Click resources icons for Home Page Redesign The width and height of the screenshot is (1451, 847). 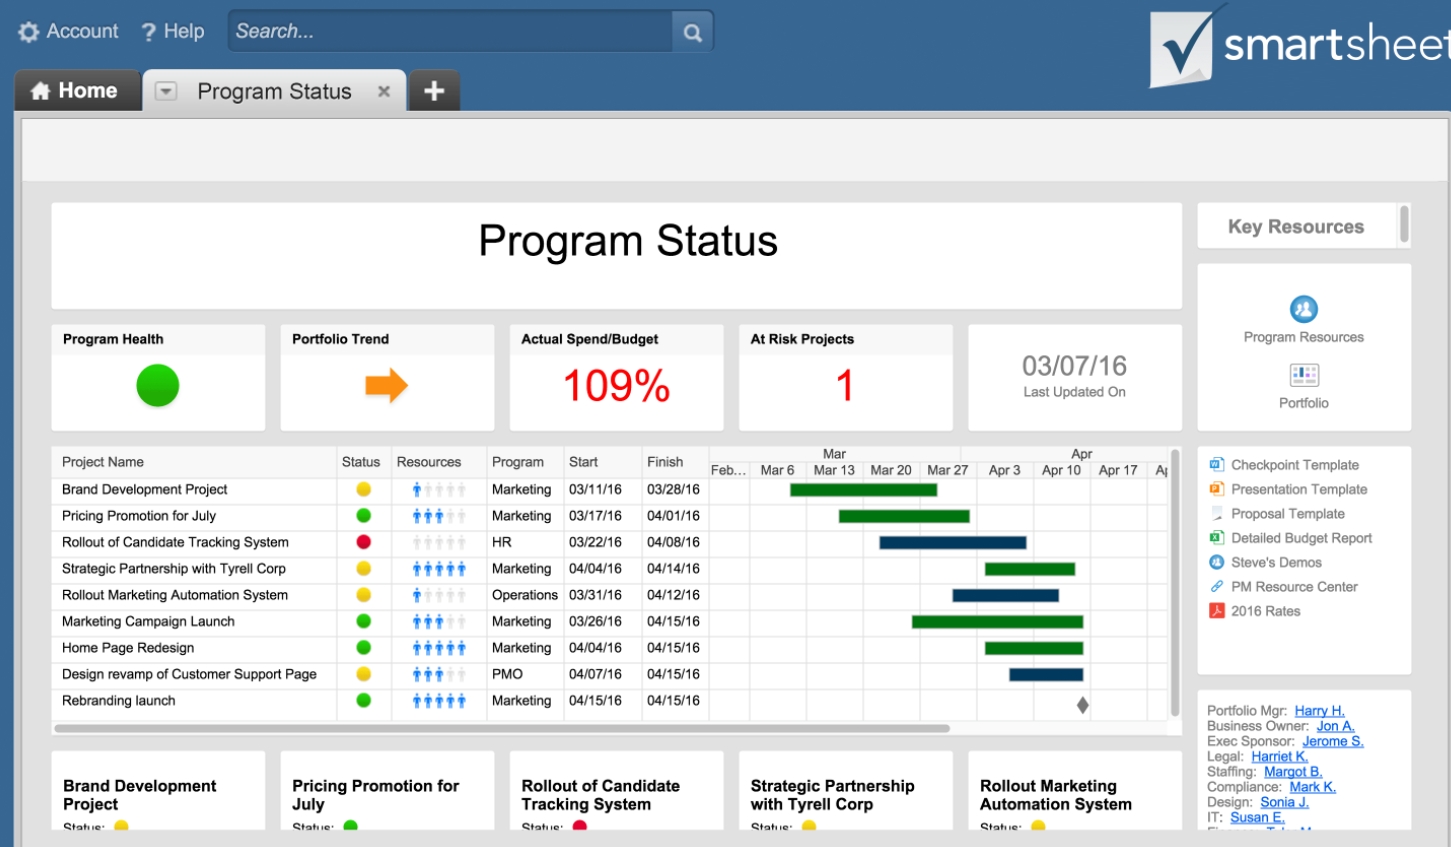(x=439, y=648)
